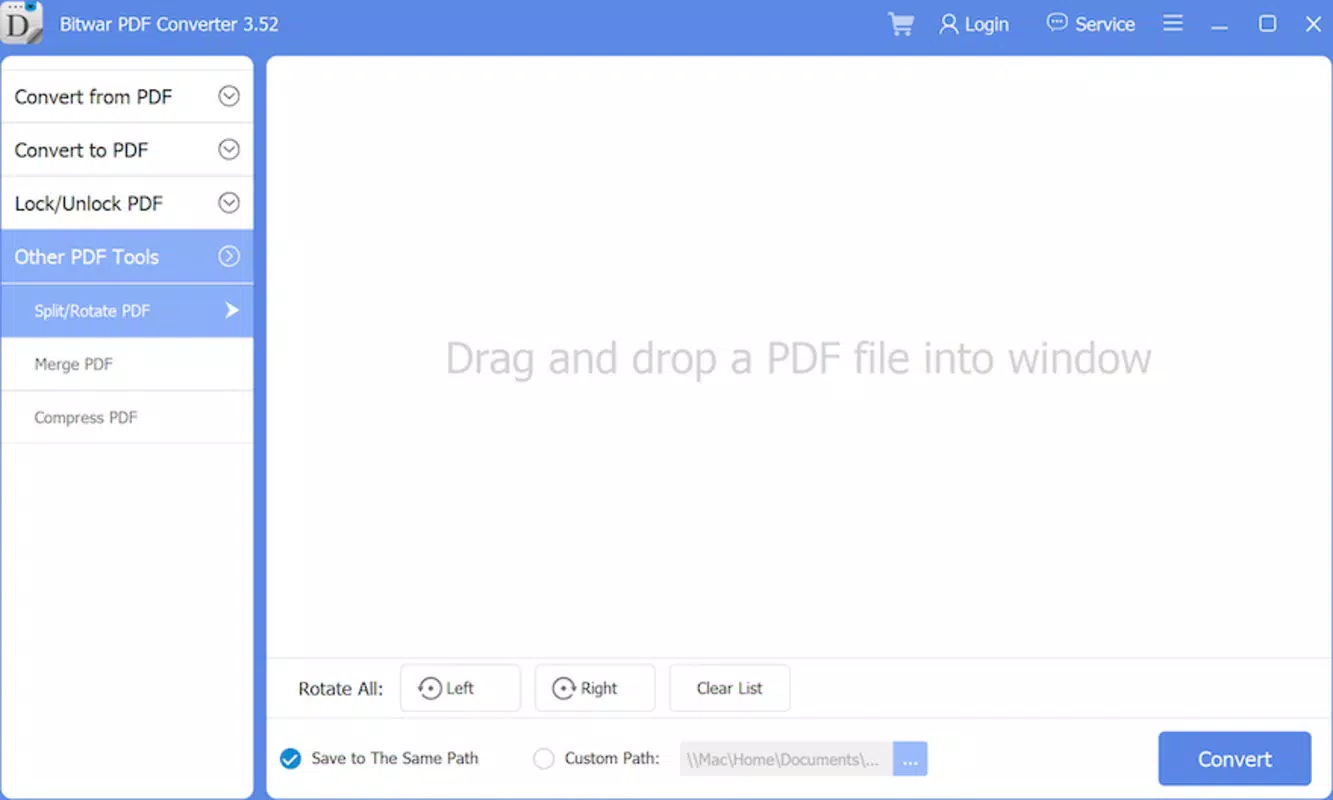This screenshot has height=800, width=1333.
Task: Rotate all pages Left
Action: pyautogui.click(x=460, y=688)
